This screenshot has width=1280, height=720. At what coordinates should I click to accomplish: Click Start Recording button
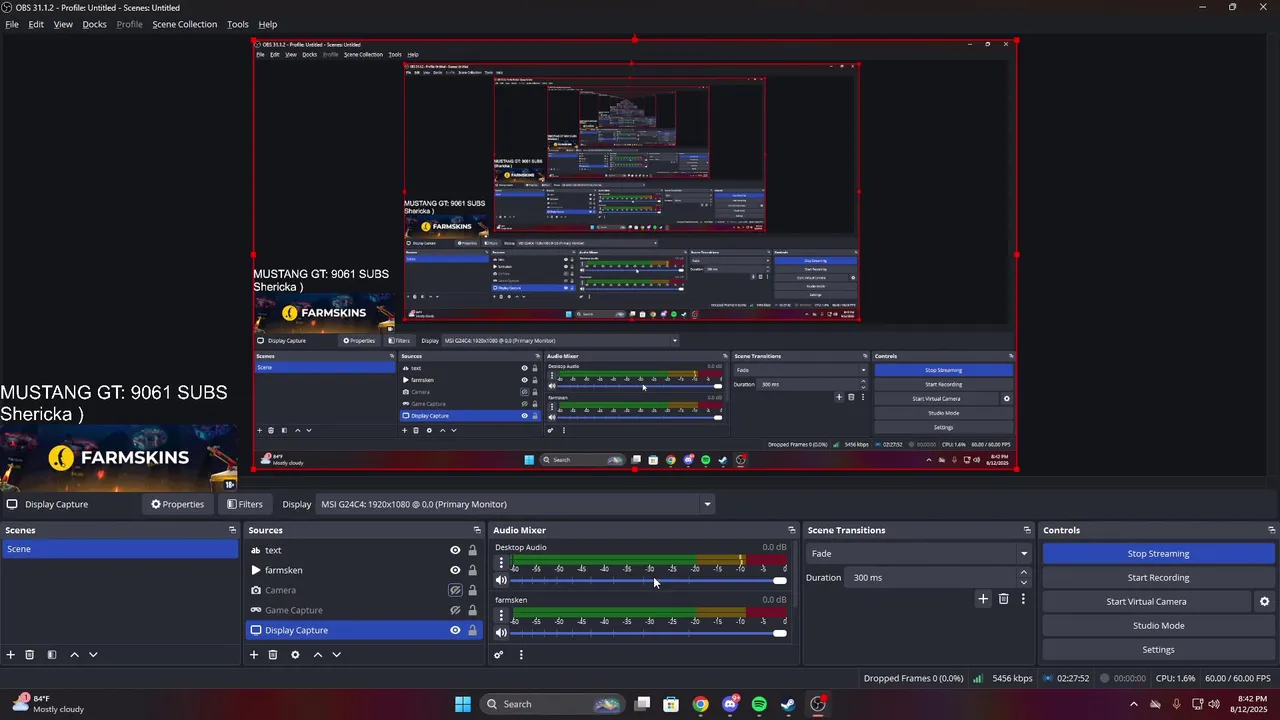tap(1158, 578)
